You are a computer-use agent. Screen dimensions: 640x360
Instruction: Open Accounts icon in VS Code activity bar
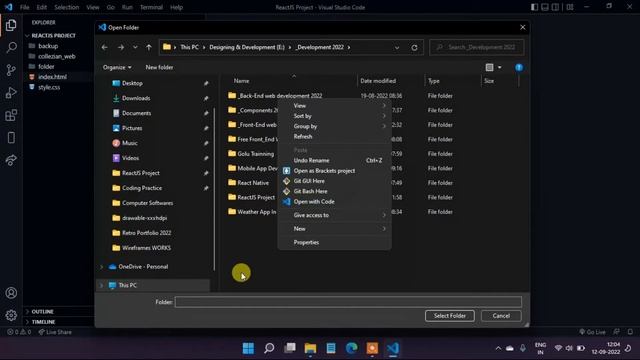[11, 293]
